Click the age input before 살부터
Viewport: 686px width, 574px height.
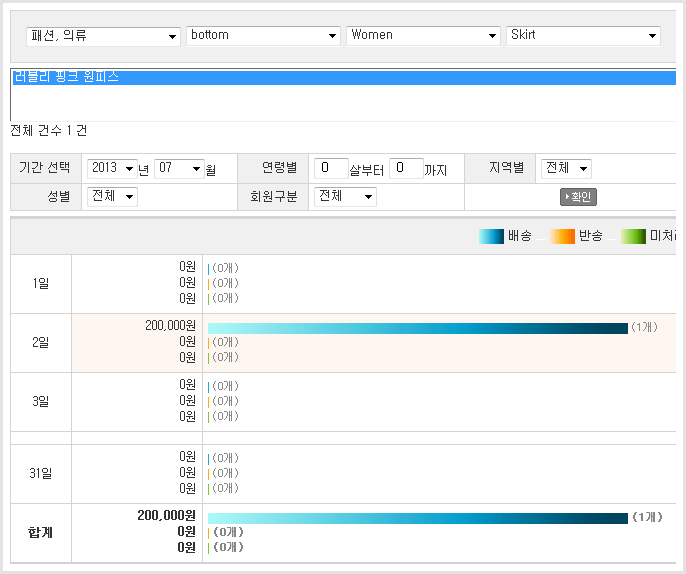point(330,168)
